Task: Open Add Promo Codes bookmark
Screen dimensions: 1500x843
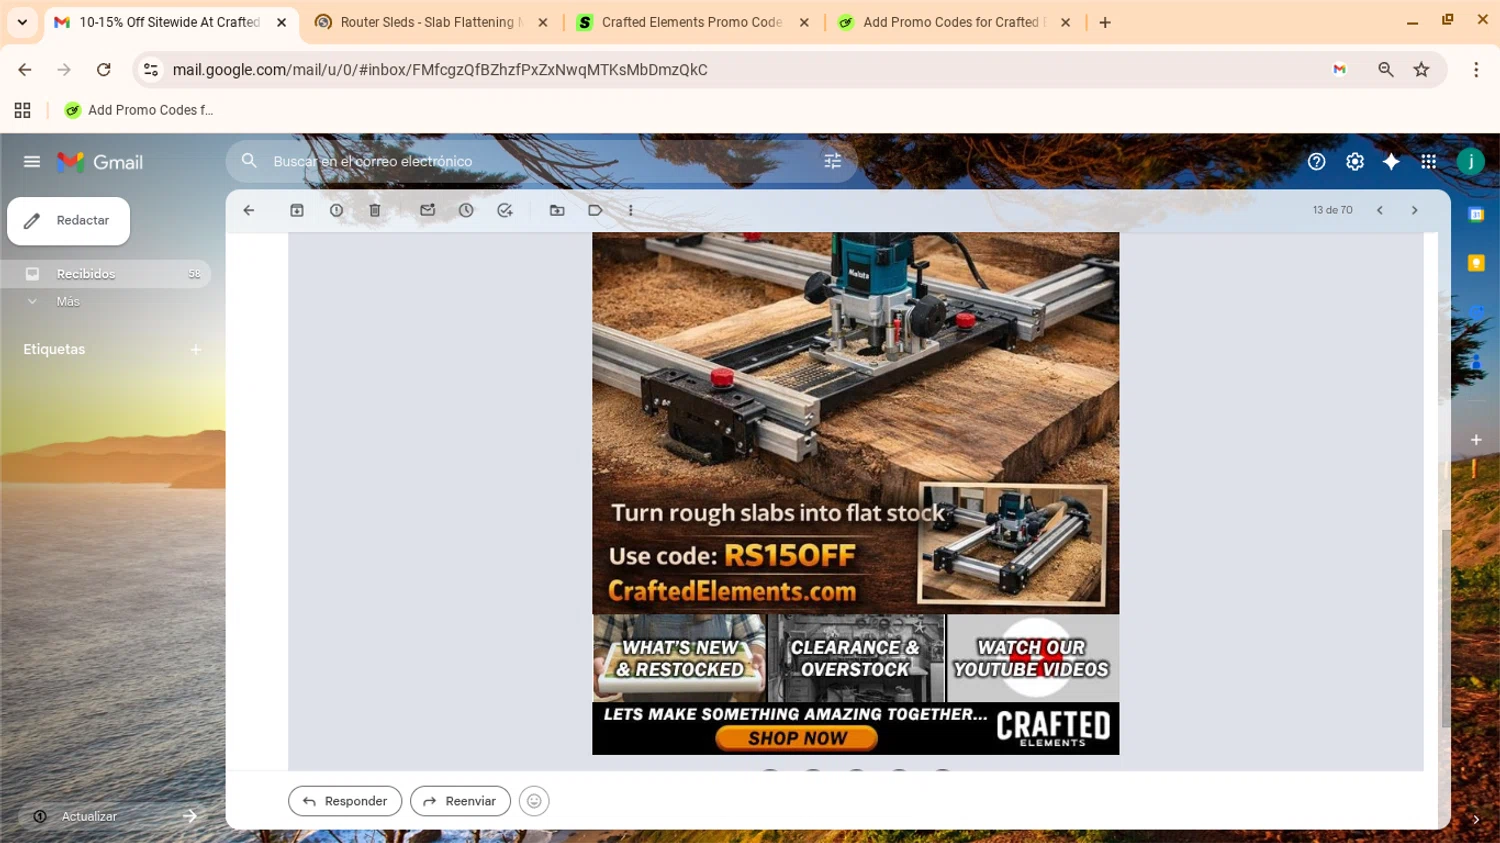Action: (x=139, y=110)
